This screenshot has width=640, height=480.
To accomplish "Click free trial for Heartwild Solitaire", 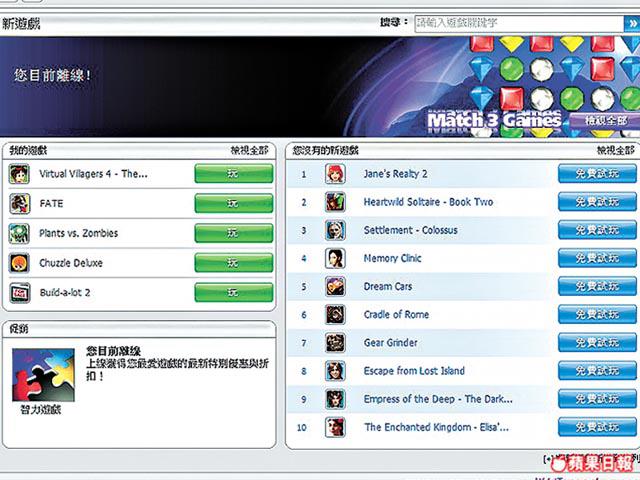I will tap(597, 202).
